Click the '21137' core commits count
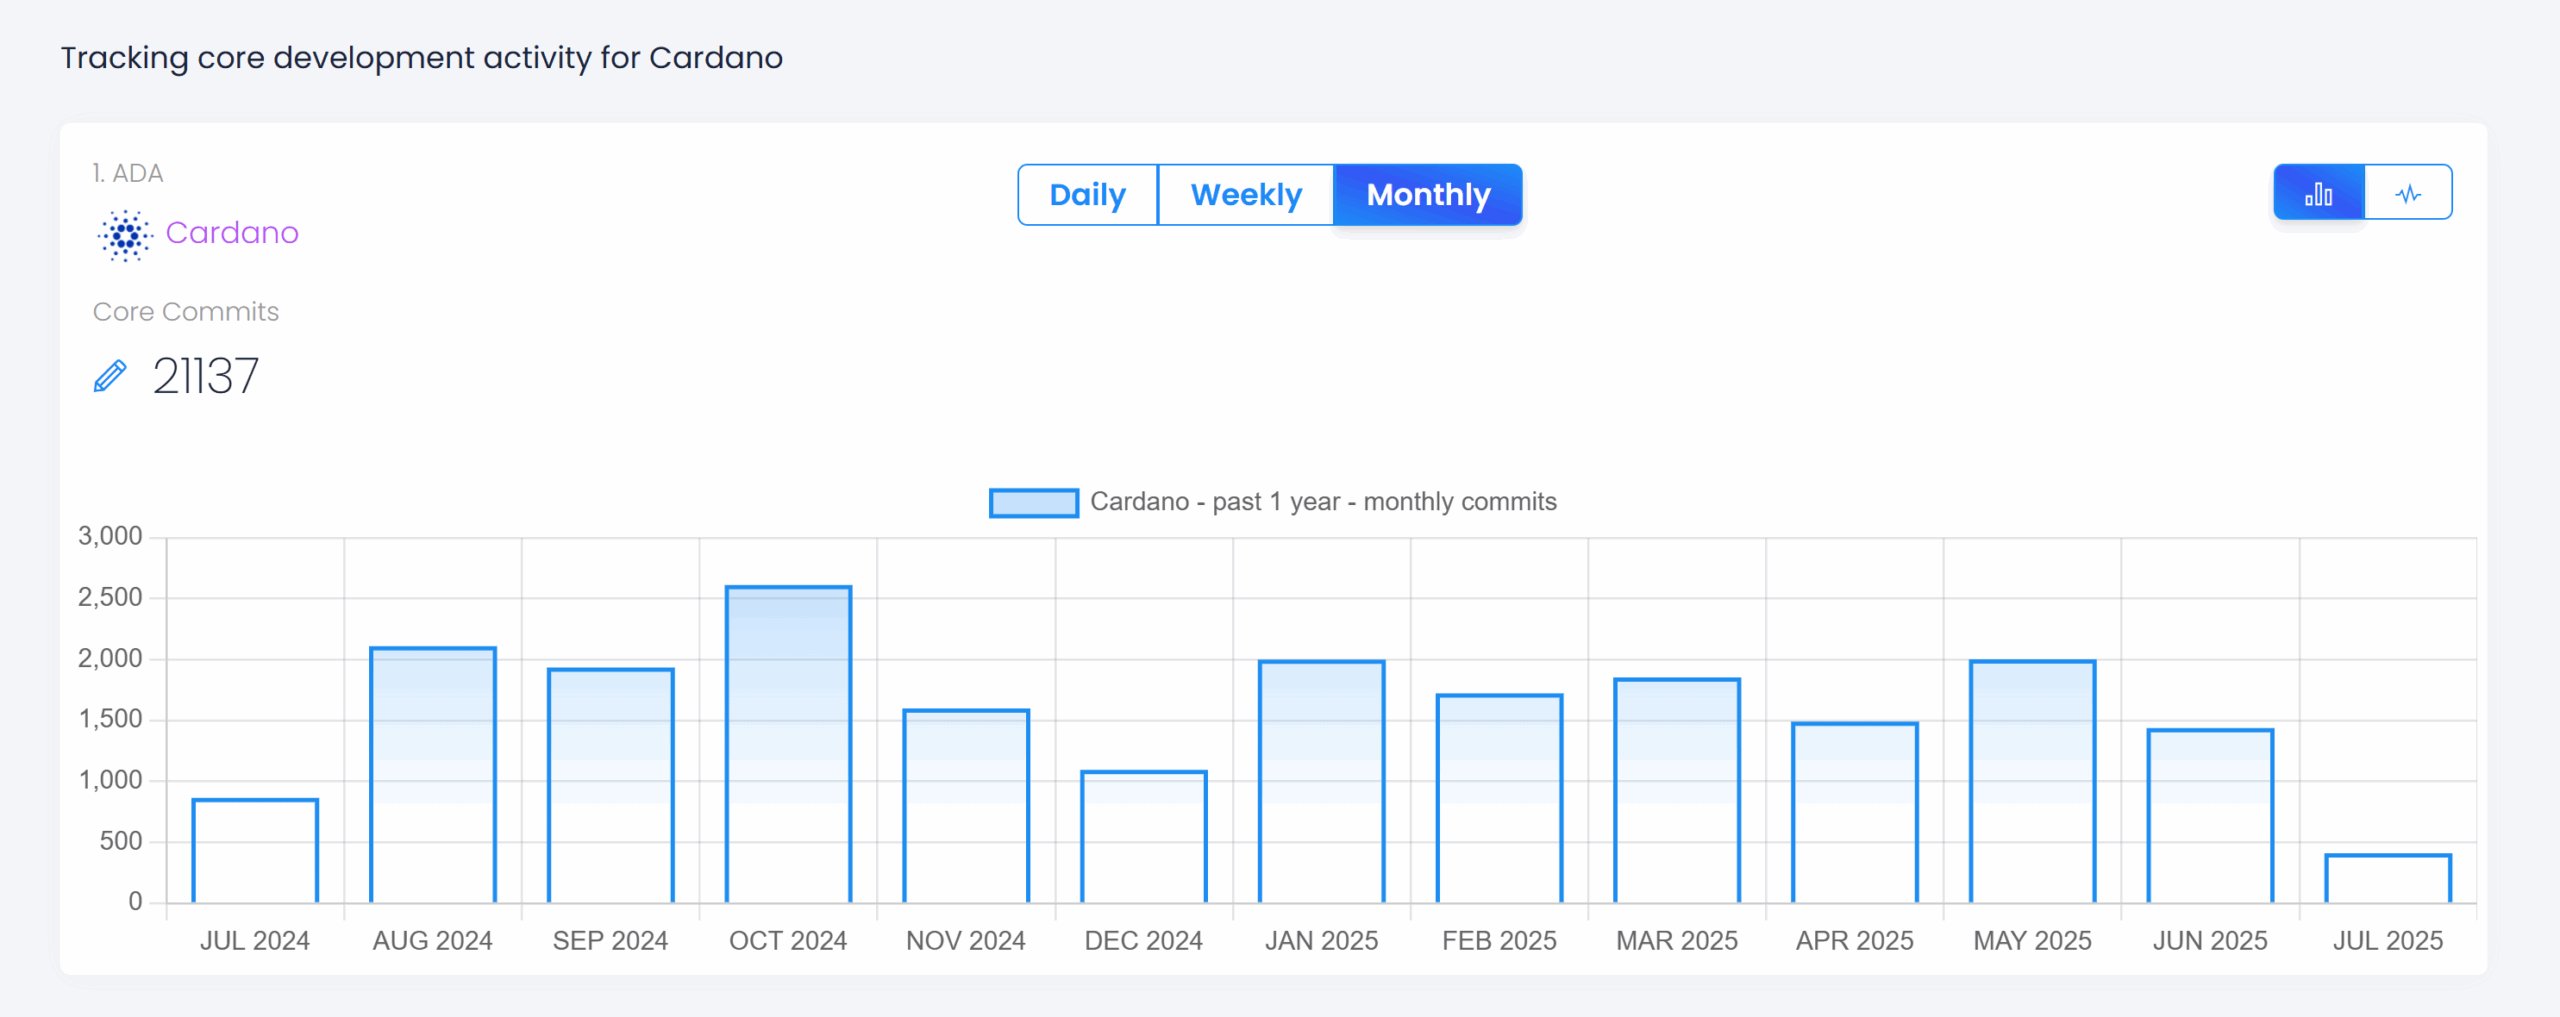This screenshot has width=2560, height=1017. pos(206,377)
